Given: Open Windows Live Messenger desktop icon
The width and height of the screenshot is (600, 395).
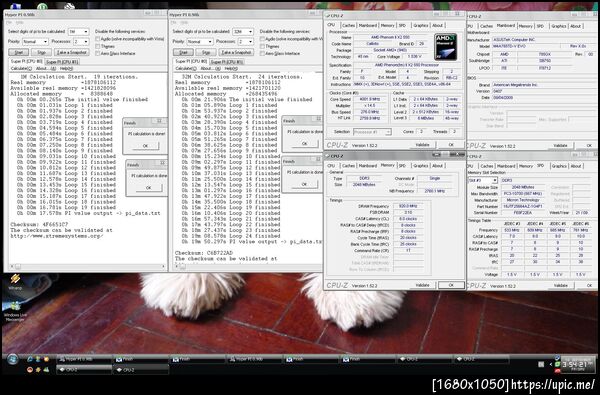Looking at the screenshot, I should pyautogui.click(x=15, y=311).
